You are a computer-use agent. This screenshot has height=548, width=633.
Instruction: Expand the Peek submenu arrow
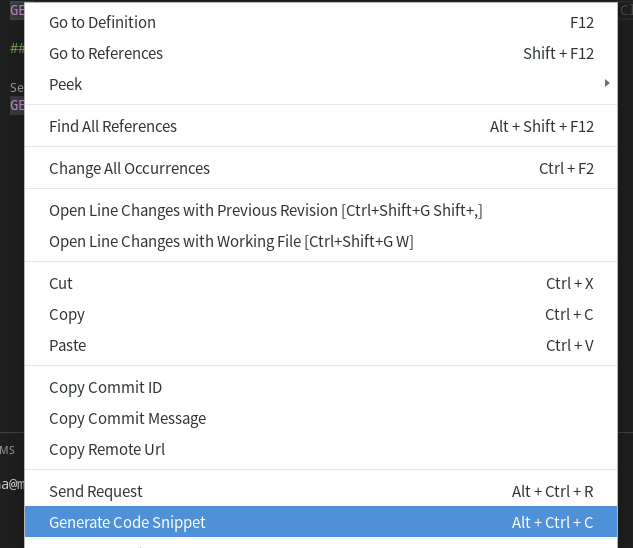coord(607,83)
